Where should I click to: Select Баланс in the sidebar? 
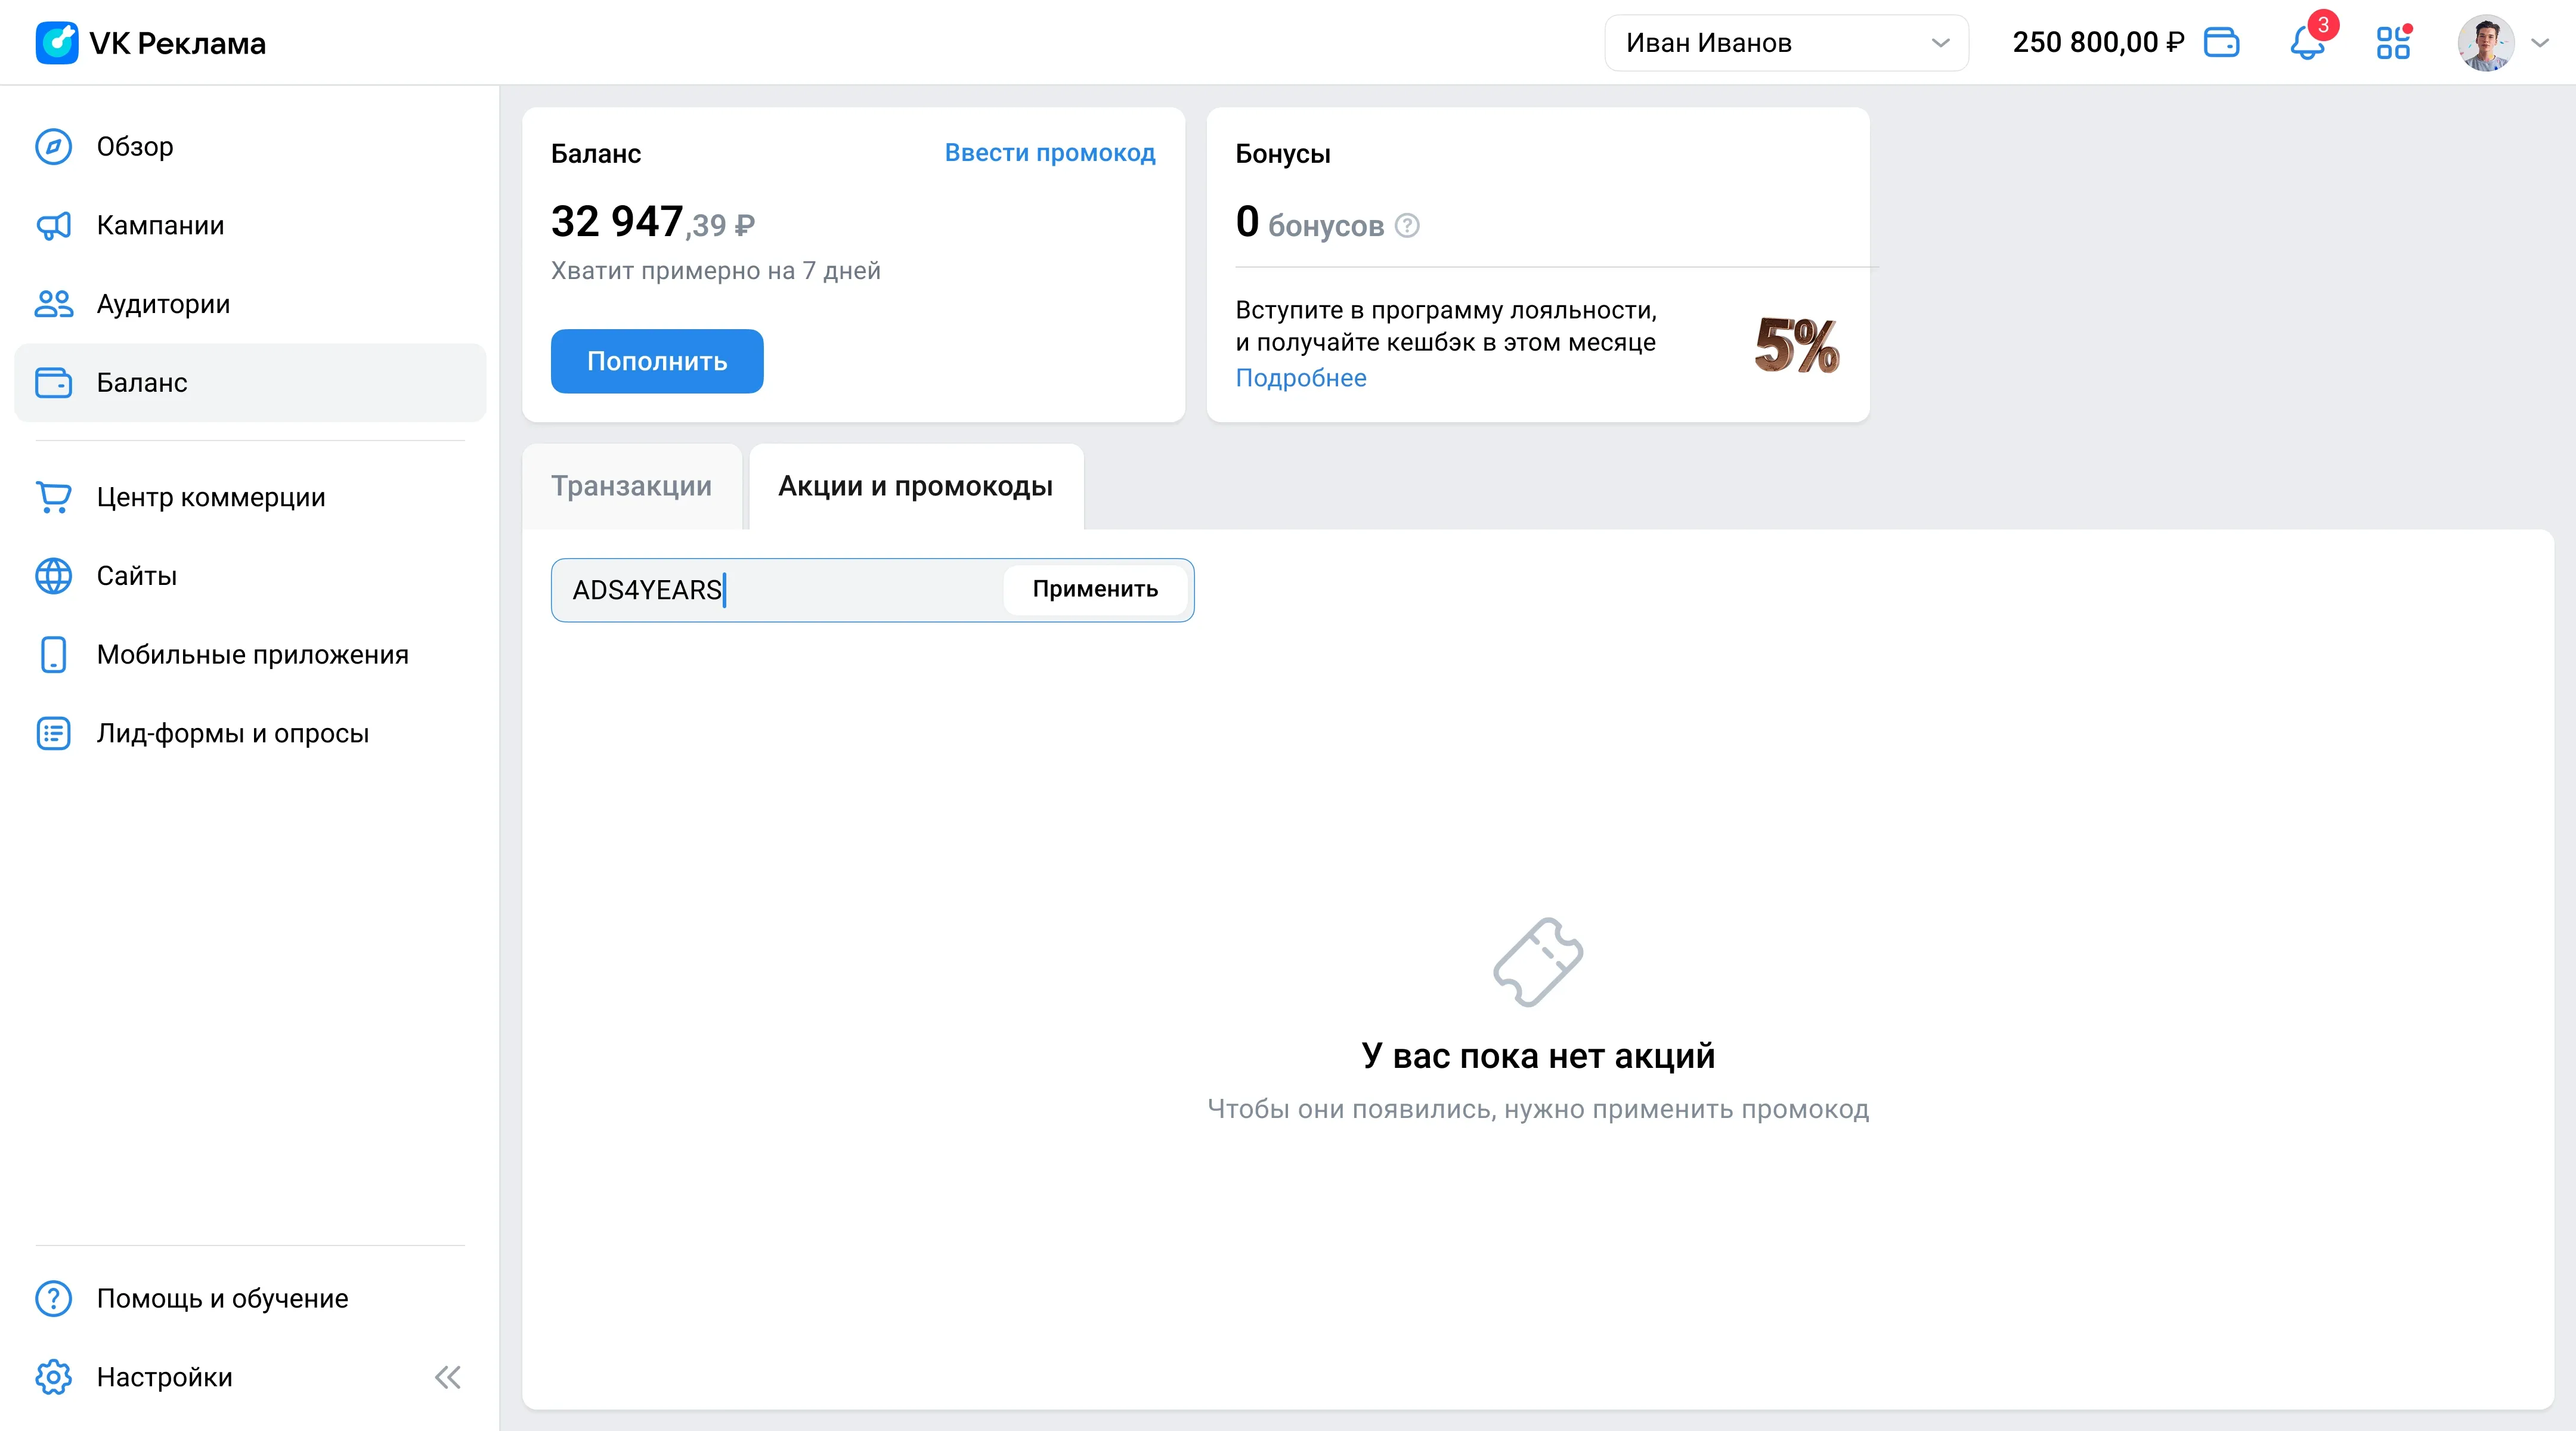pyautogui.click(x=250, y=383)
